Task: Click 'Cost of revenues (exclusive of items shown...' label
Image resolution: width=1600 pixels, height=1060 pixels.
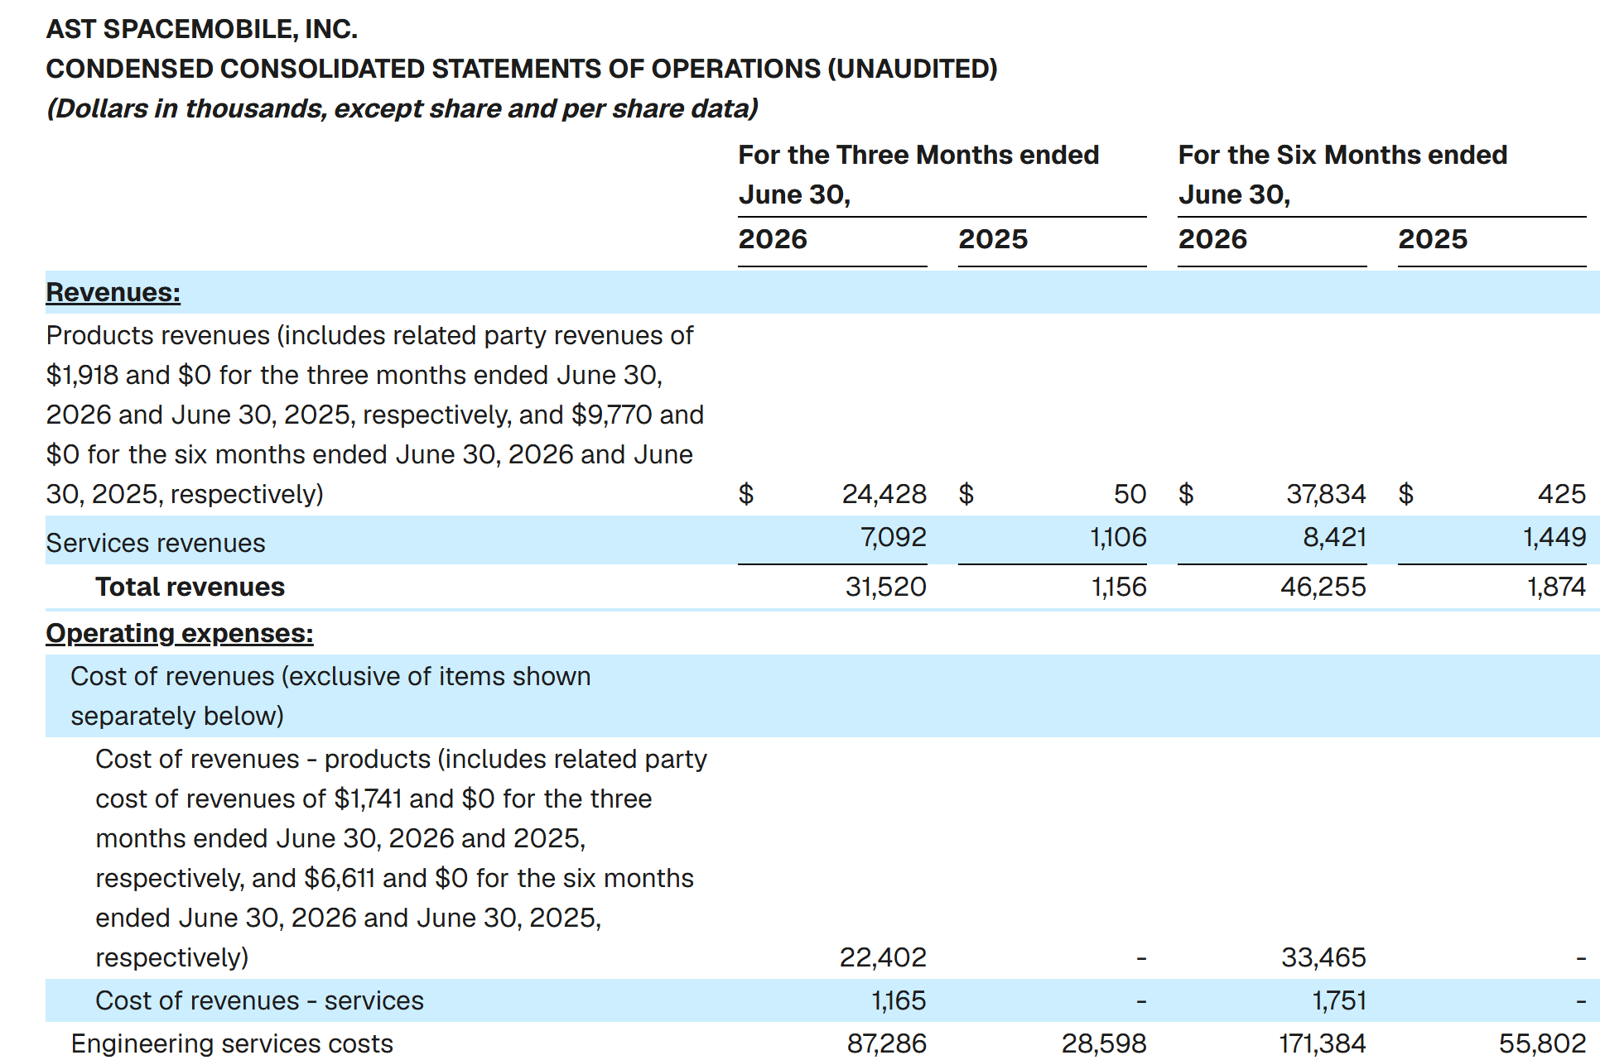Action: point(331,696)
